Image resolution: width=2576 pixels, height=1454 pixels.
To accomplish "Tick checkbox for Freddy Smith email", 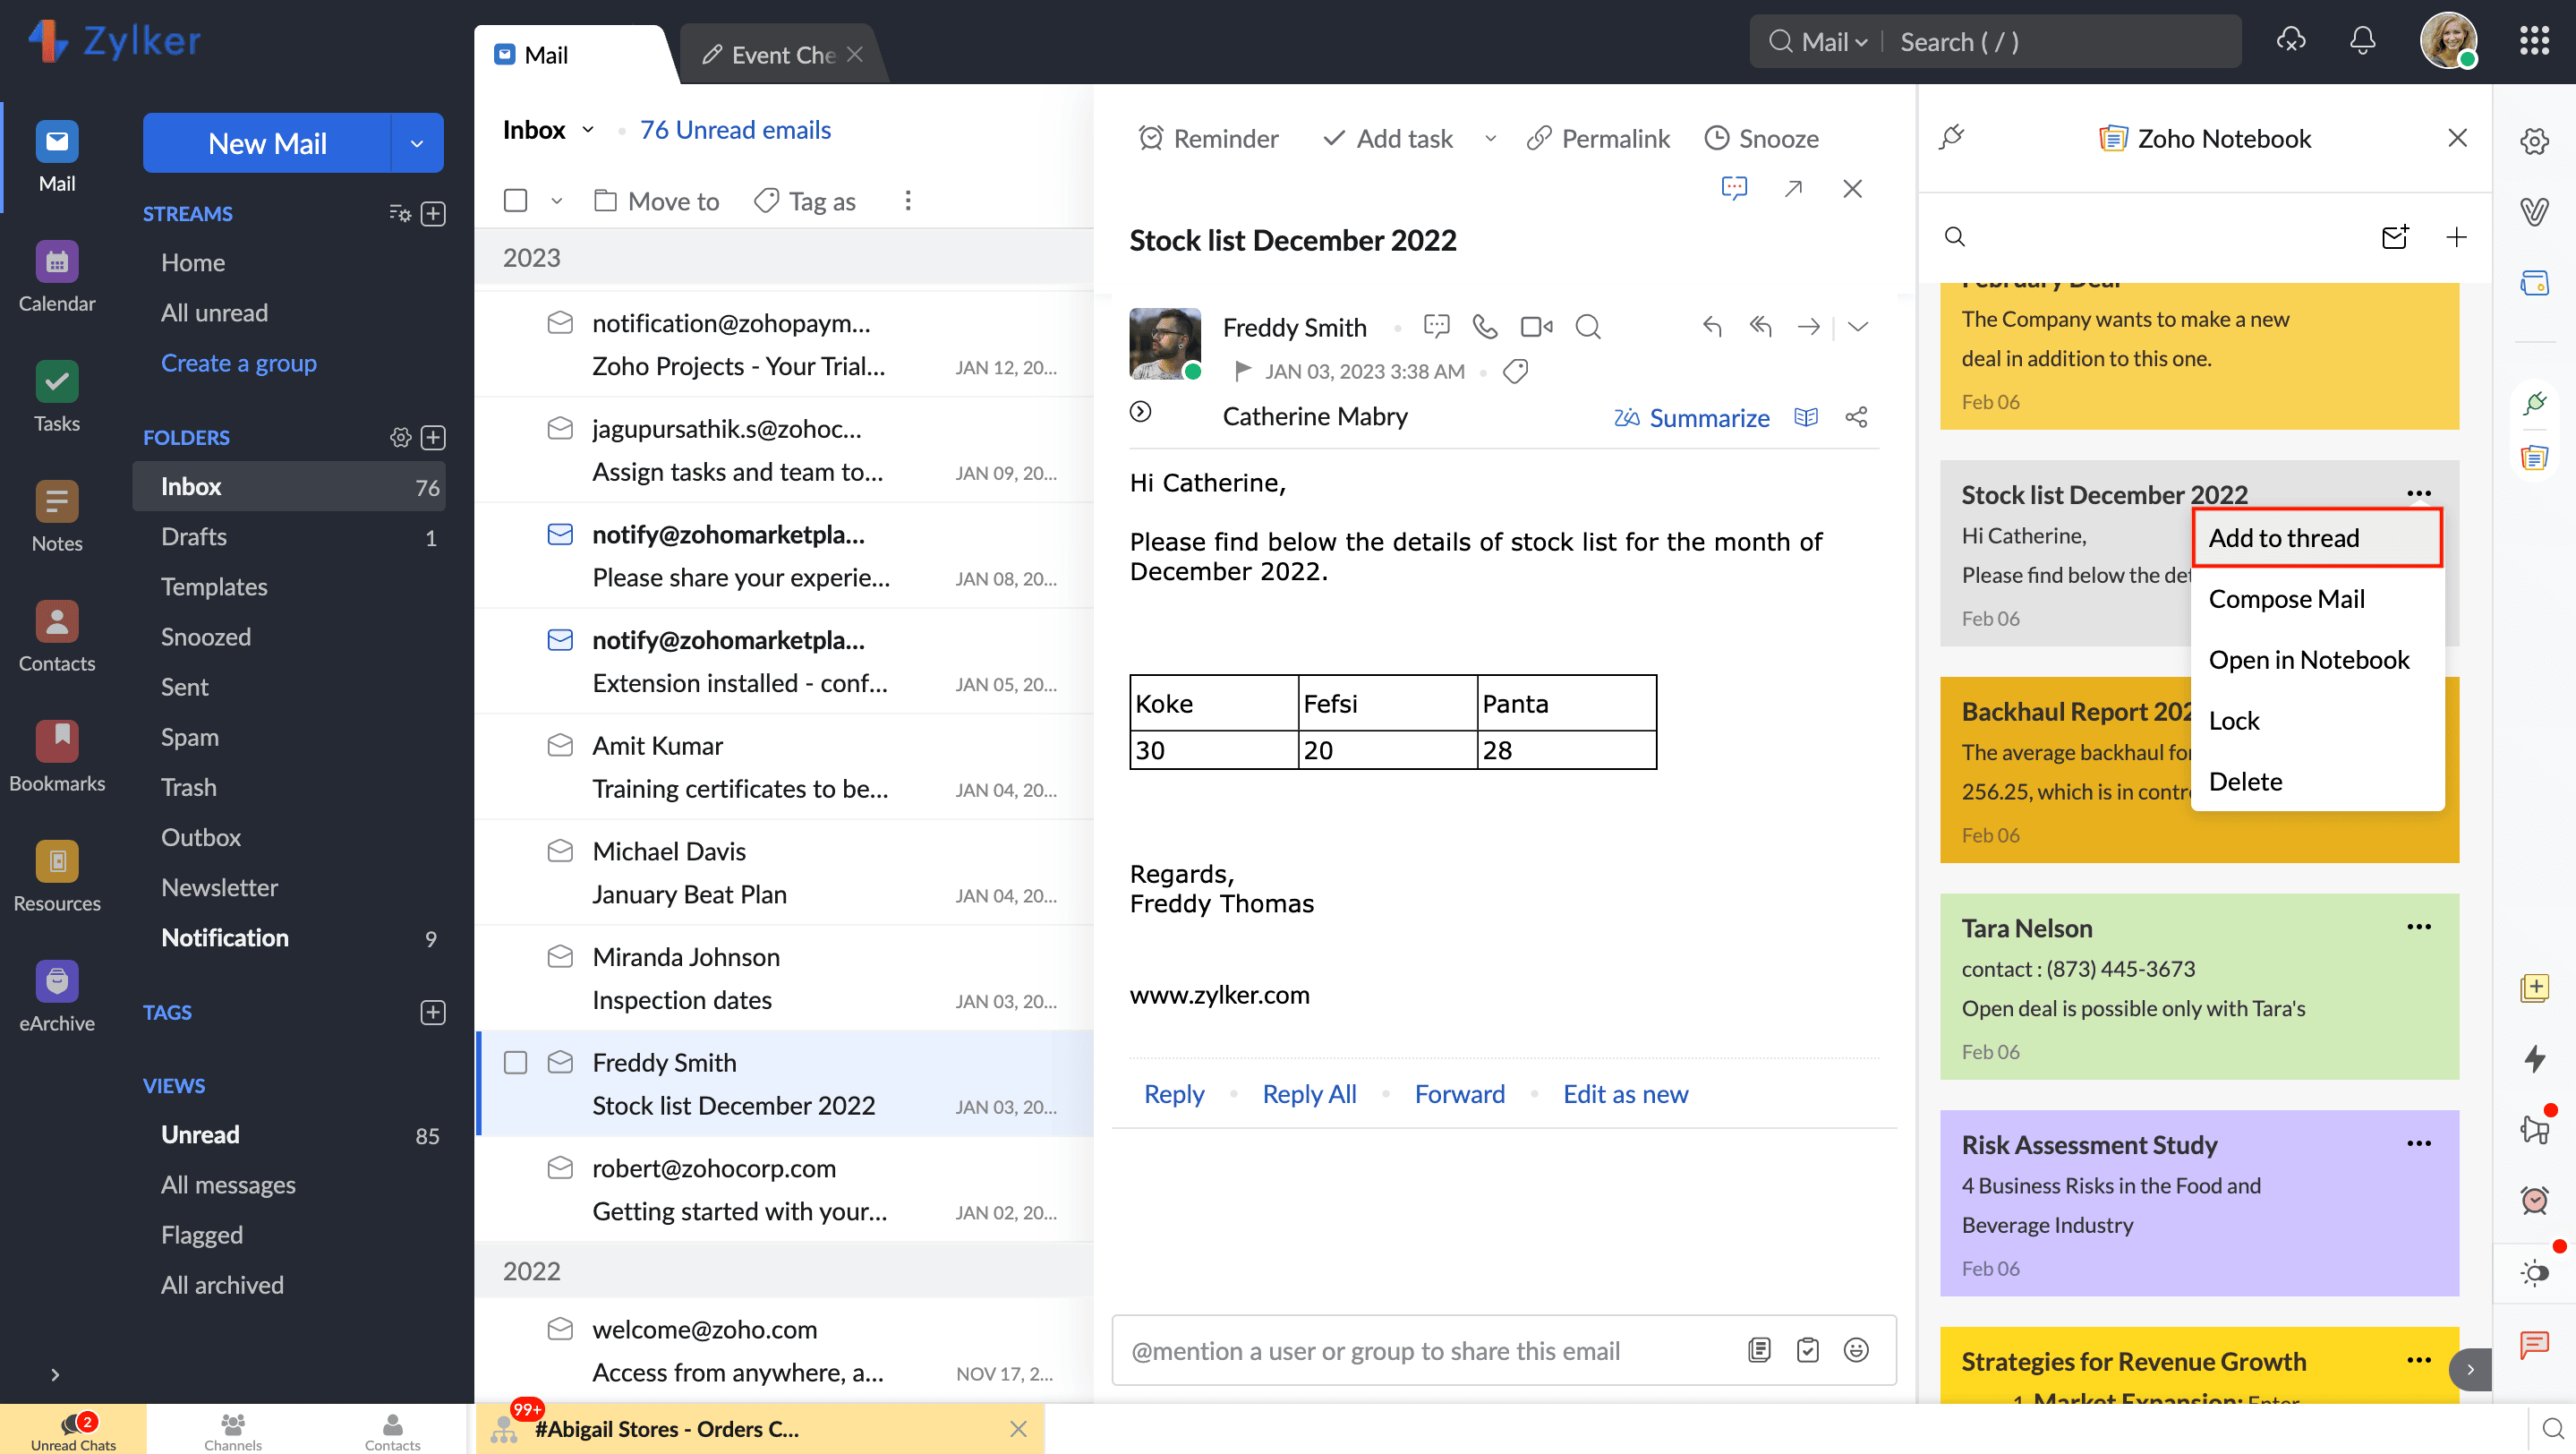I will pos(515,1062).
